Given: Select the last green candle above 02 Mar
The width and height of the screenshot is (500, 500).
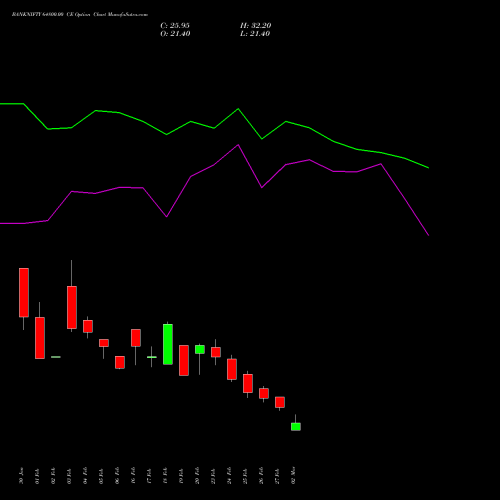Looking at the screenshot, I should (x=296, y=427).
